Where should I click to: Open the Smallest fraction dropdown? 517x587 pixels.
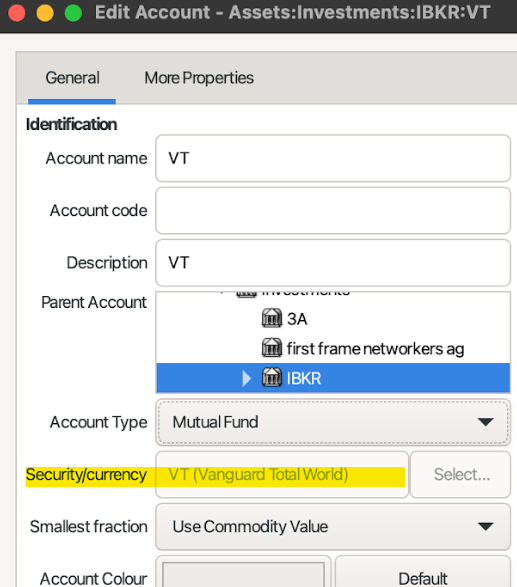[333, 527]
